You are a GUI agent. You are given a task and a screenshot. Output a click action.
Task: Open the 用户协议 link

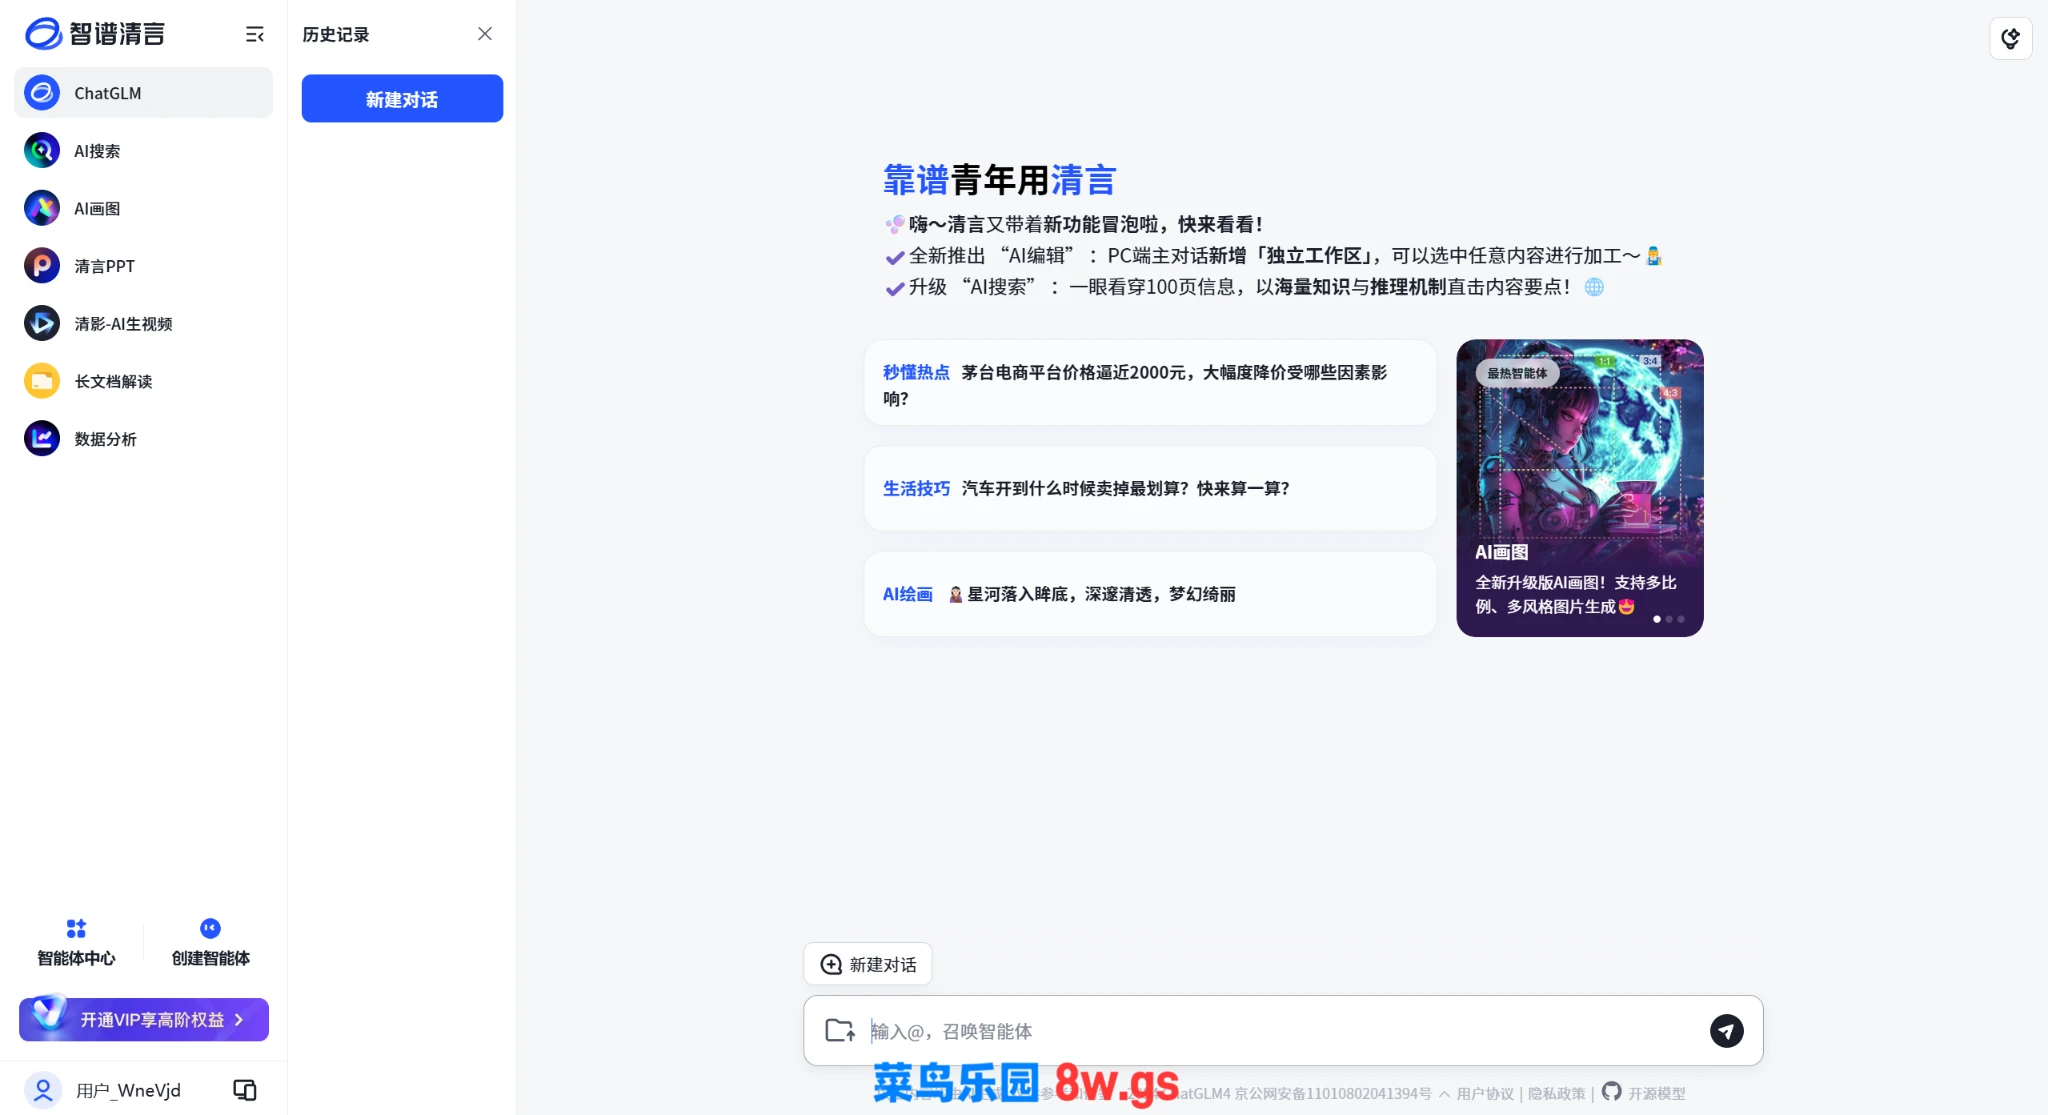[x=1485, y=1094]
